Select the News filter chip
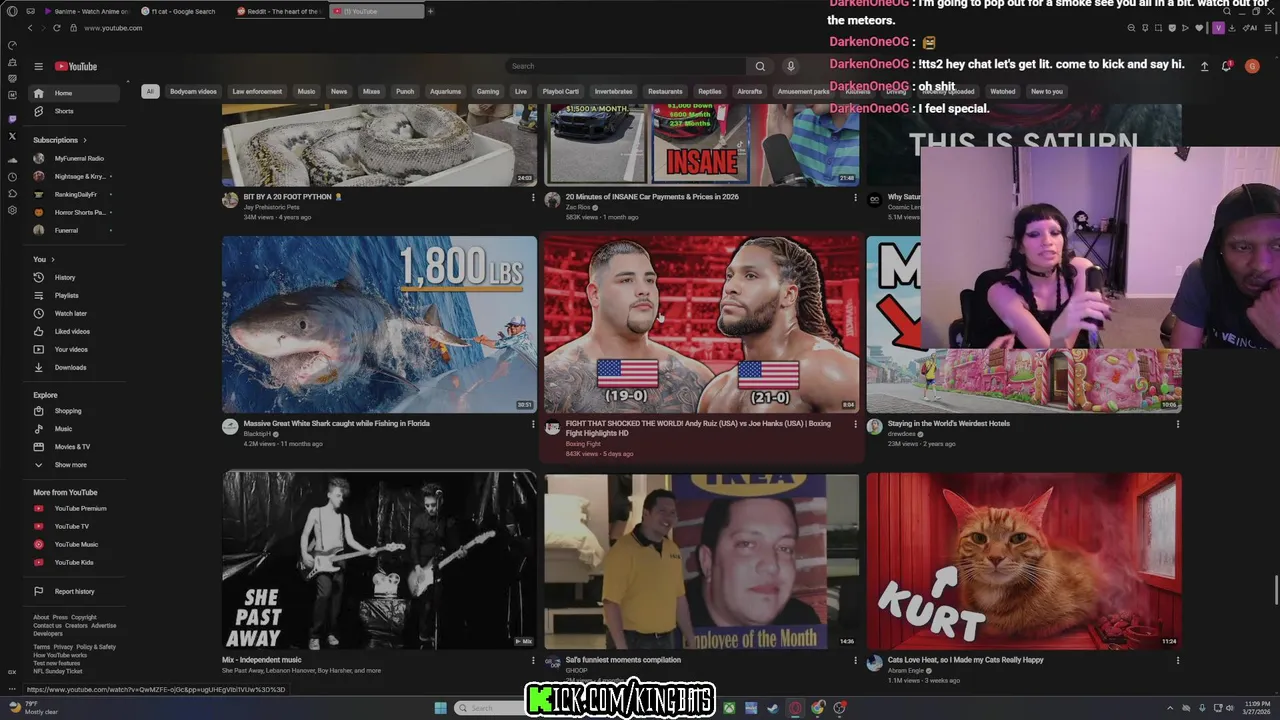Viewport: 1280px width, 720px height. (339, 91)
